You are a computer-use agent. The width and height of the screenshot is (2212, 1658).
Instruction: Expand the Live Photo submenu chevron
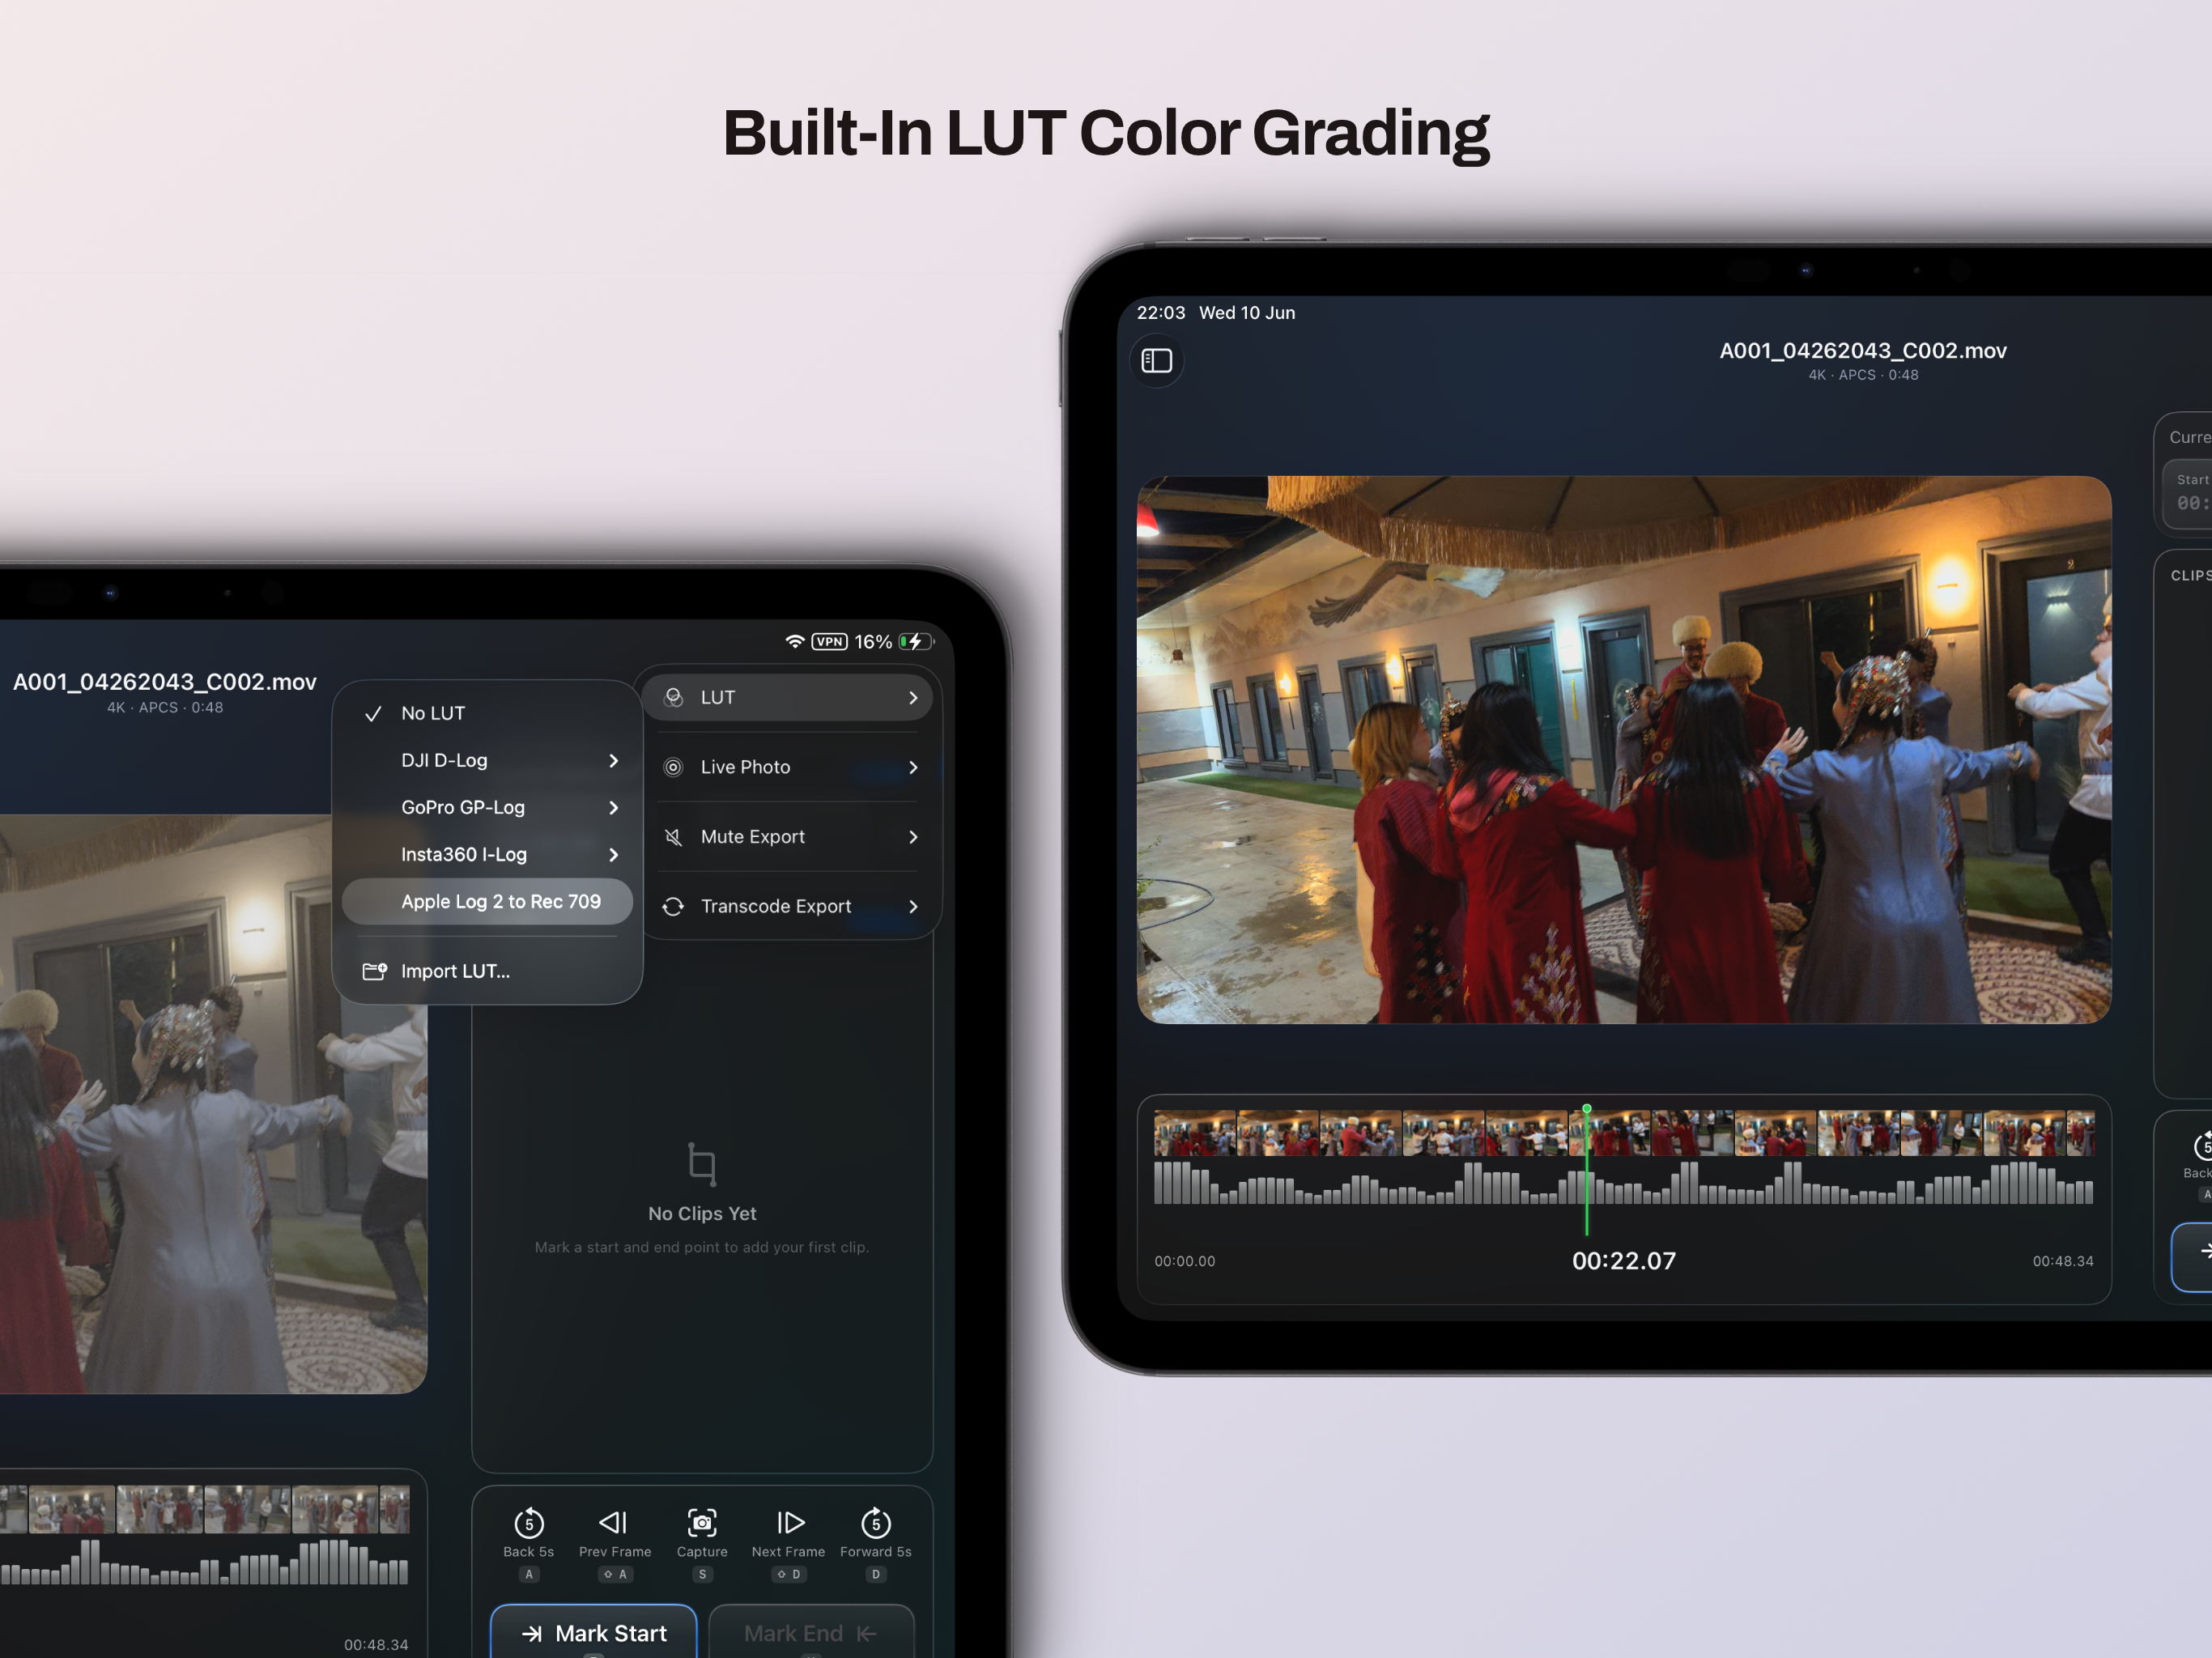[x=913, y=767]
